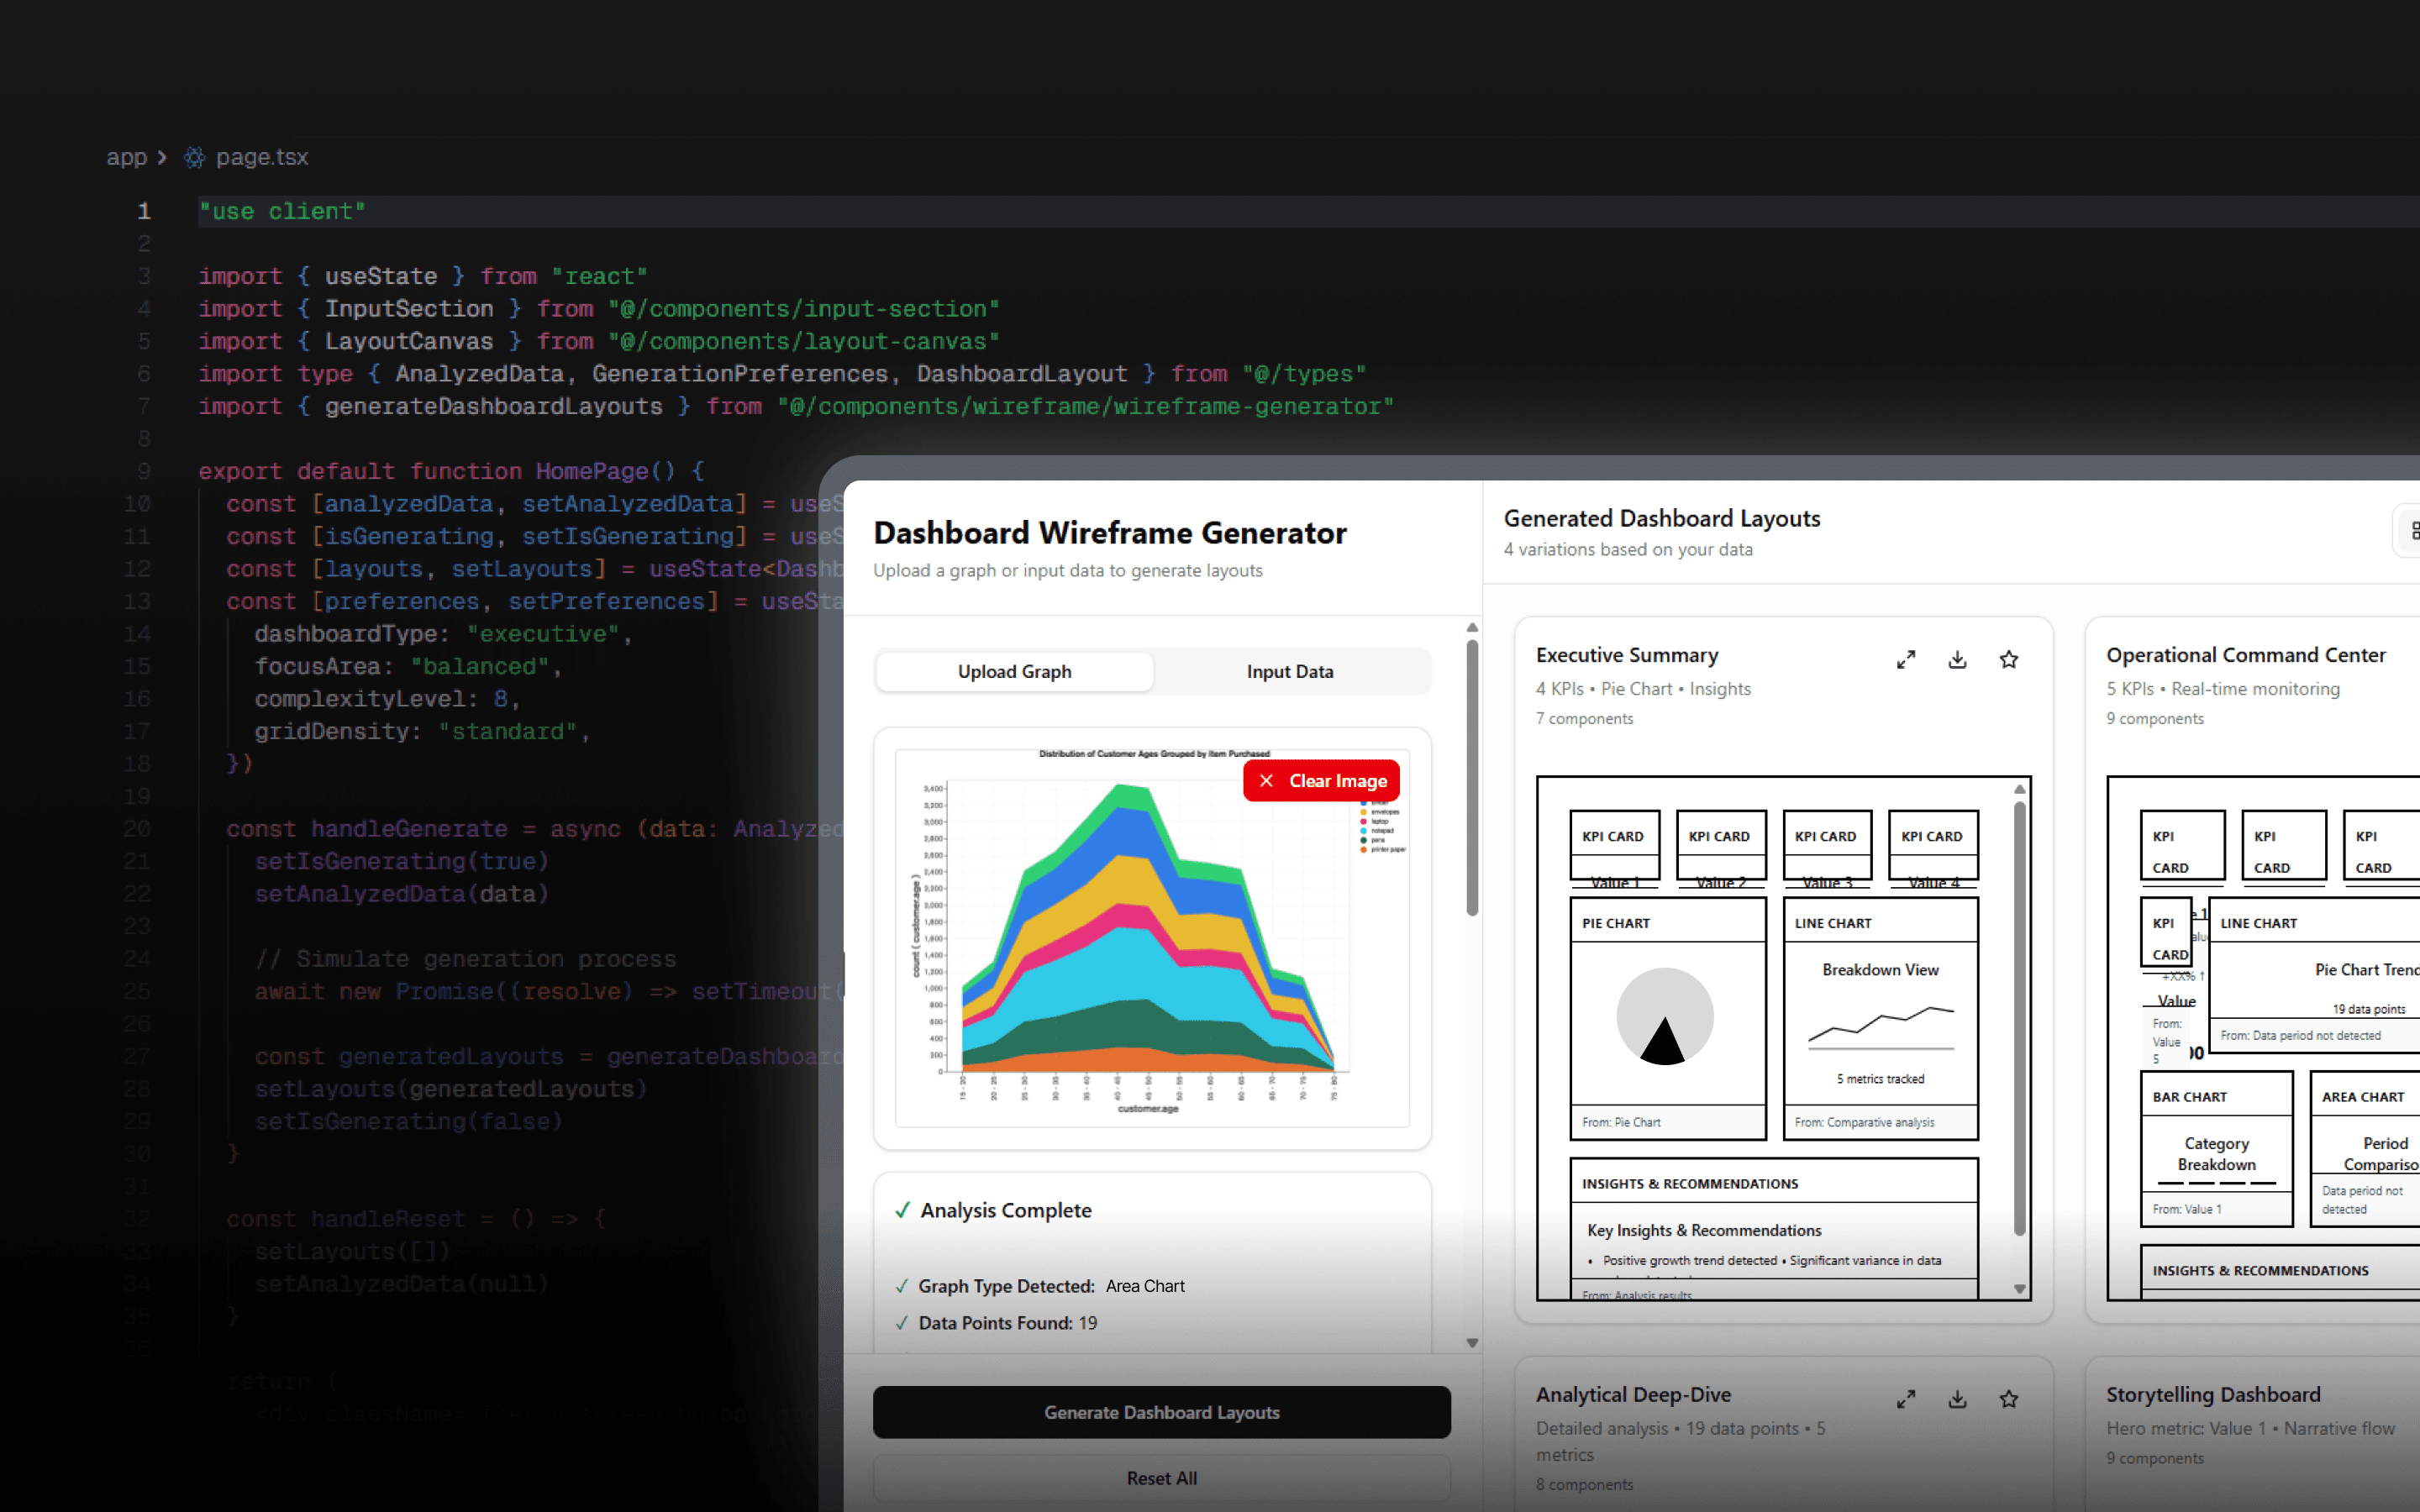Expand the Executive Summary layout fullscreen
This screenshot has height=1512, width=2420.
point(1906,660)
